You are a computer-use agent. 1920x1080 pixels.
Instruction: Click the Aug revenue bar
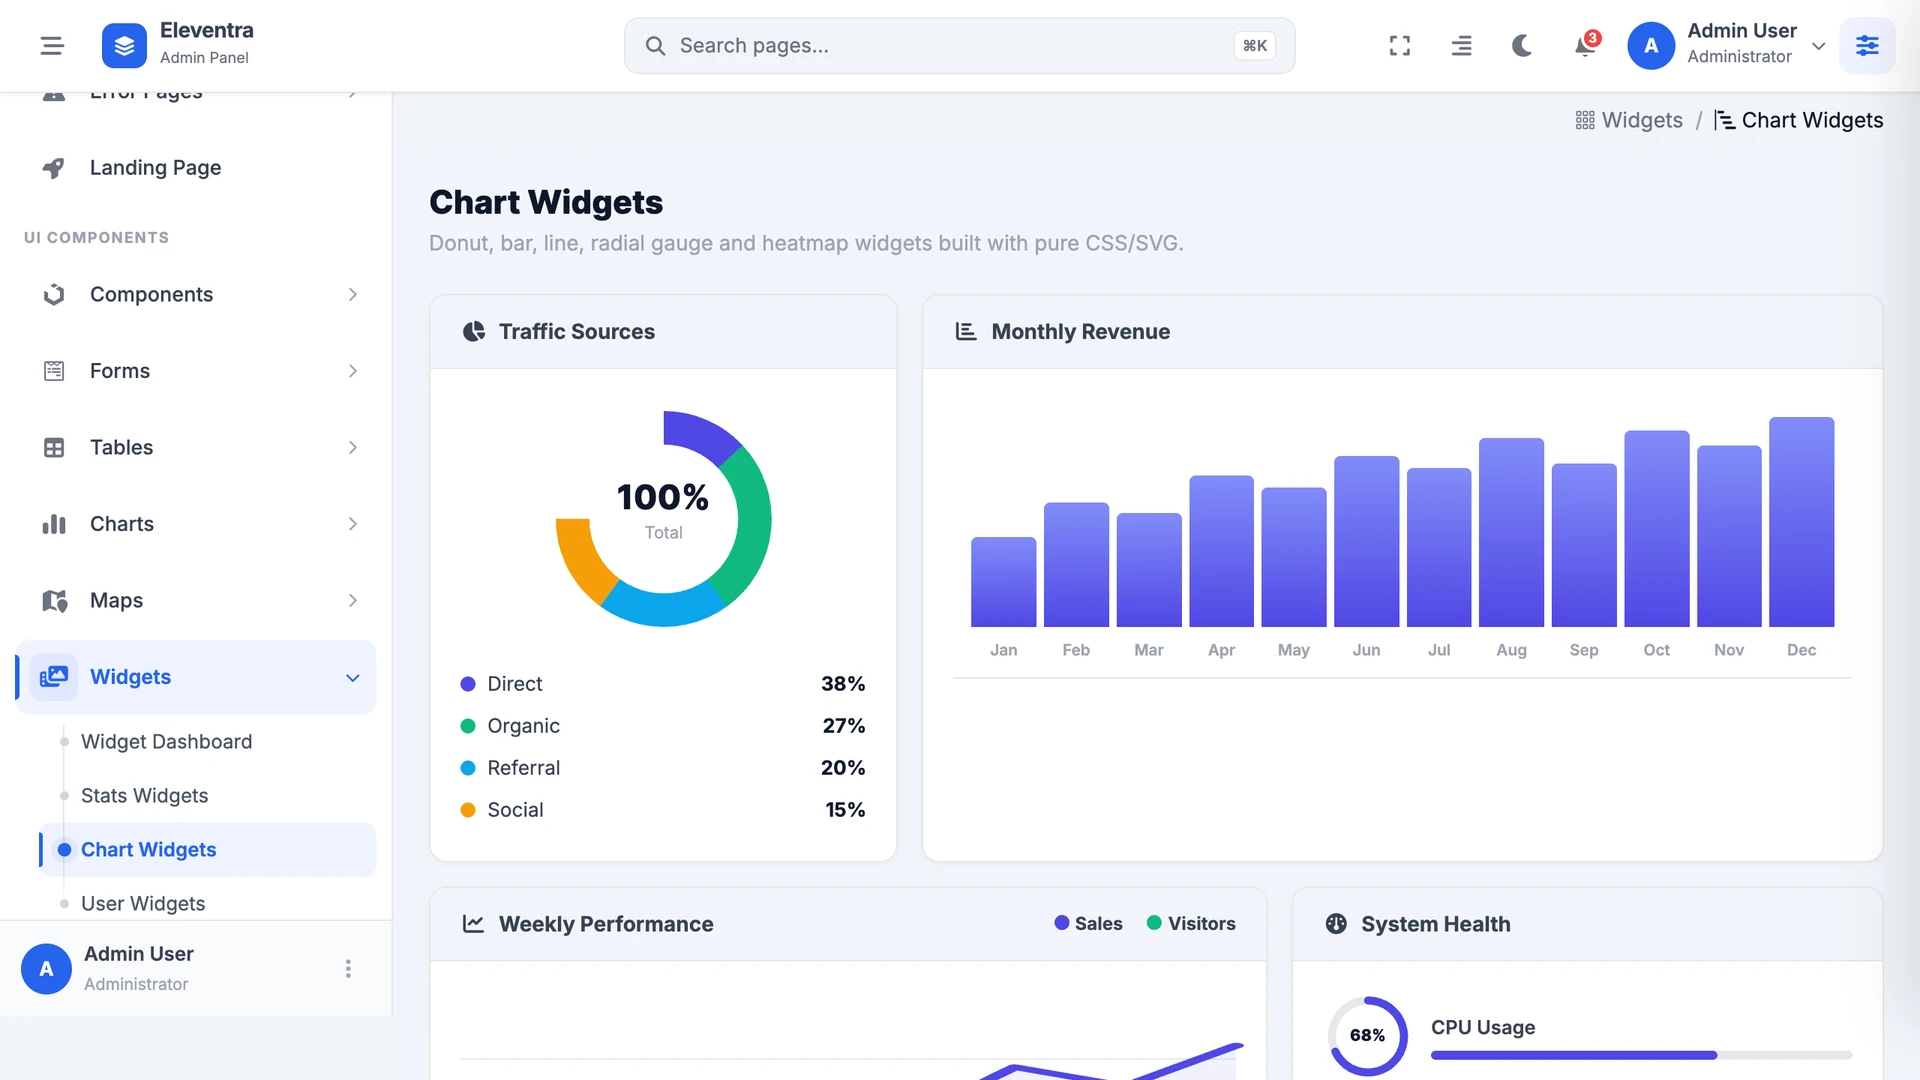(1511, 533)
